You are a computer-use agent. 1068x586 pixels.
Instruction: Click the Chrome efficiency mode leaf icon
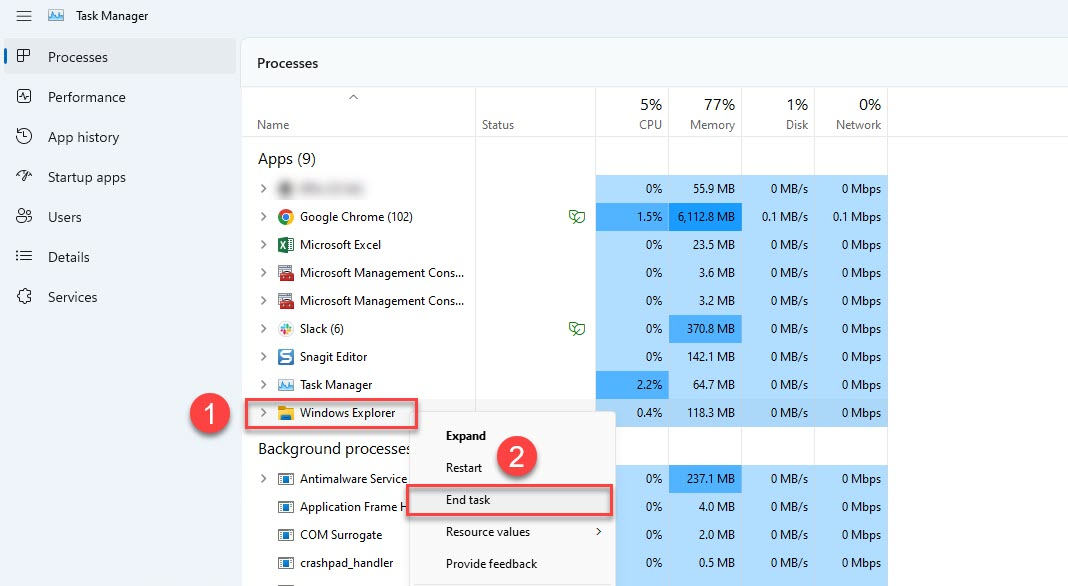pyautogui.click(x=576, y=217)
